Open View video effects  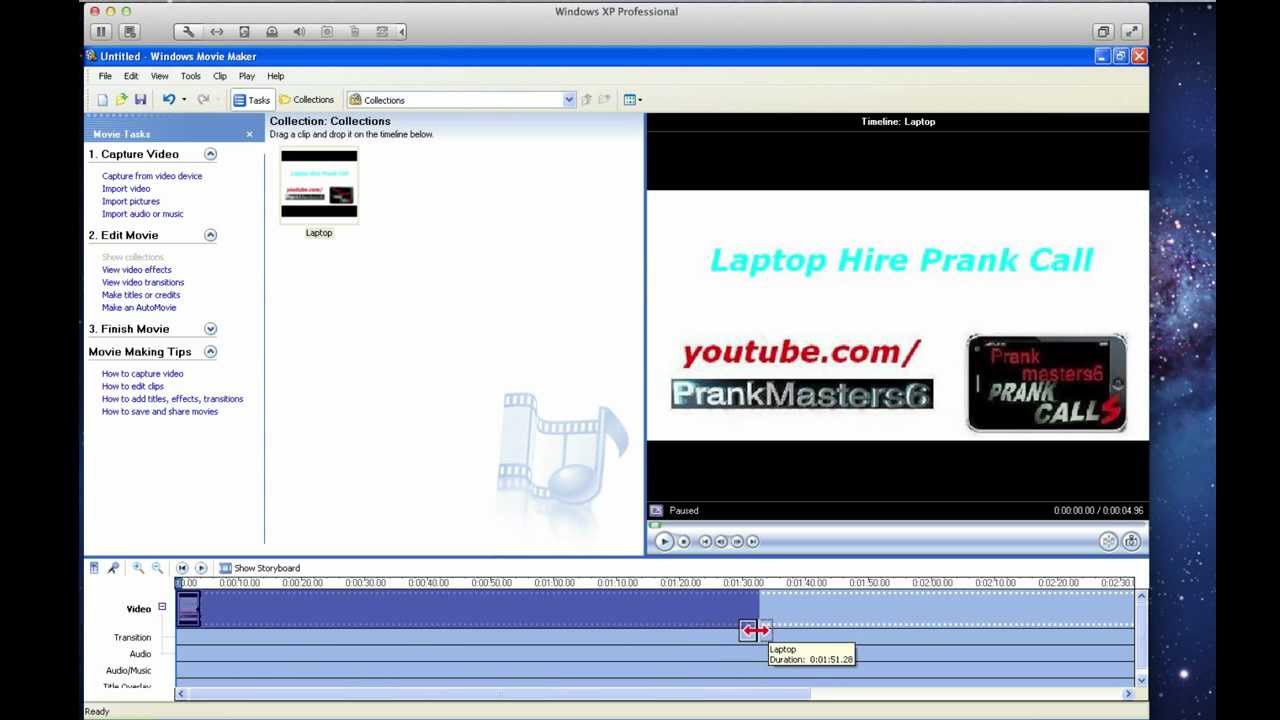(x=137, y=270)
